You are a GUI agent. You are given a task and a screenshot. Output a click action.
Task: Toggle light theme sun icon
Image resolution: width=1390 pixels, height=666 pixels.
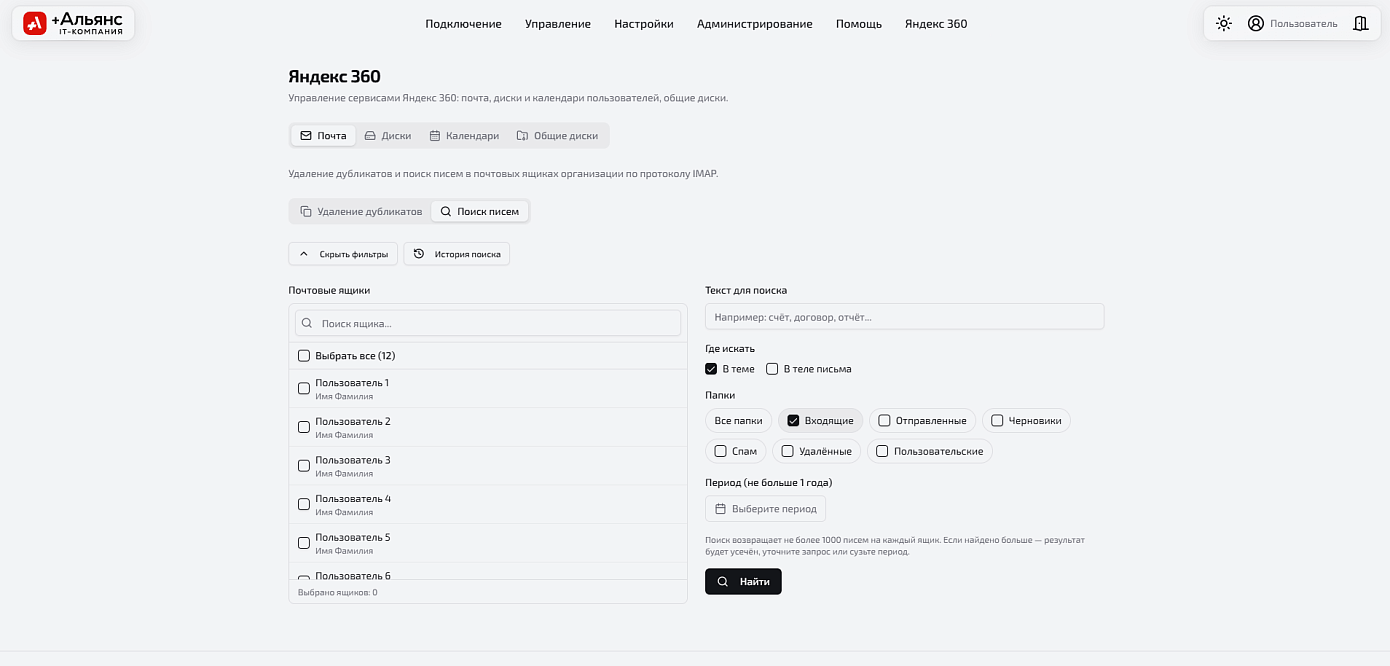pyautogui.click(x=1224, y=23)
